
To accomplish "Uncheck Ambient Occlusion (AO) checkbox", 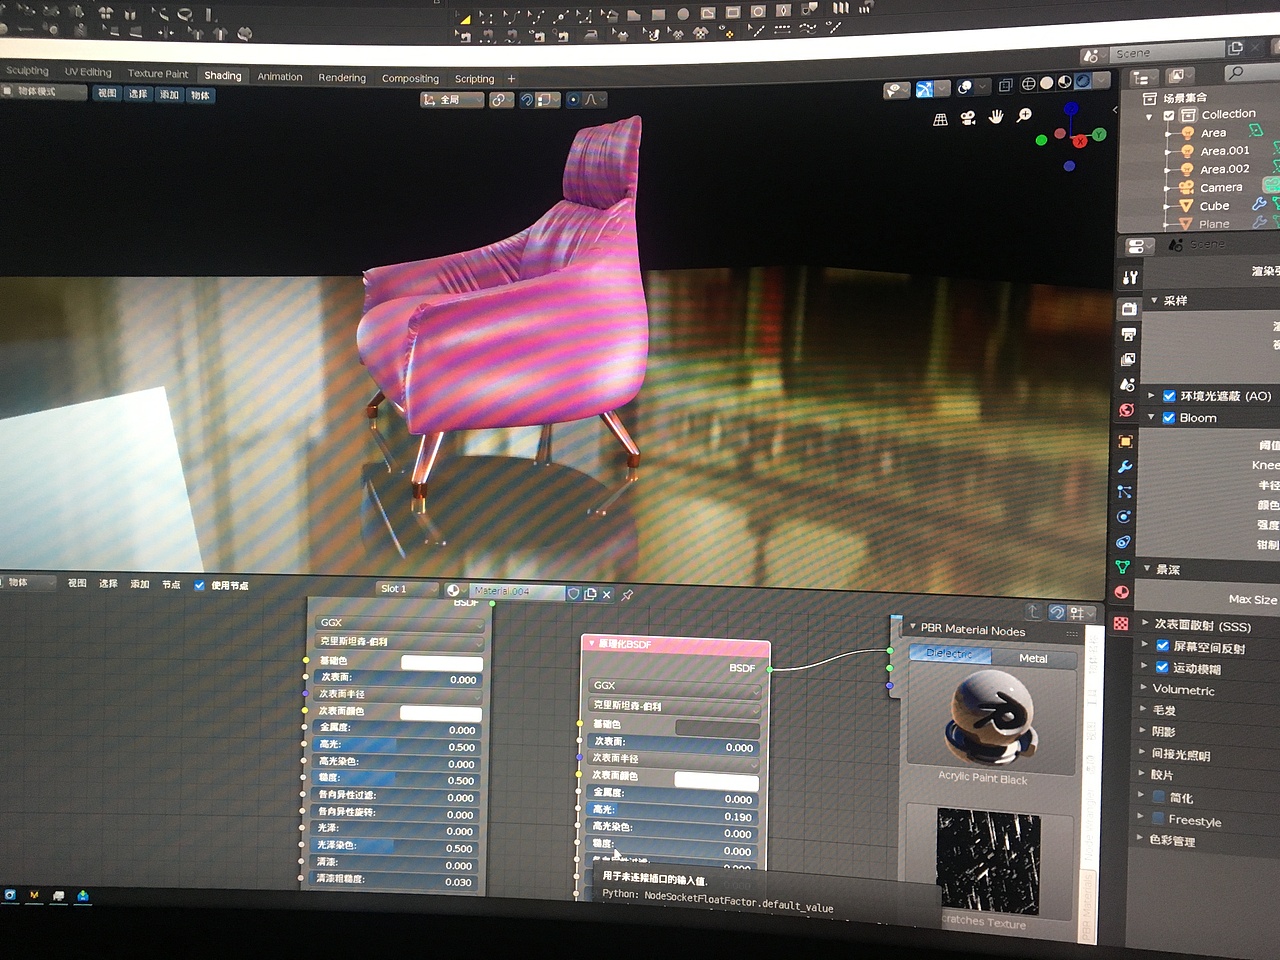I will click(x=1168, y=396).
